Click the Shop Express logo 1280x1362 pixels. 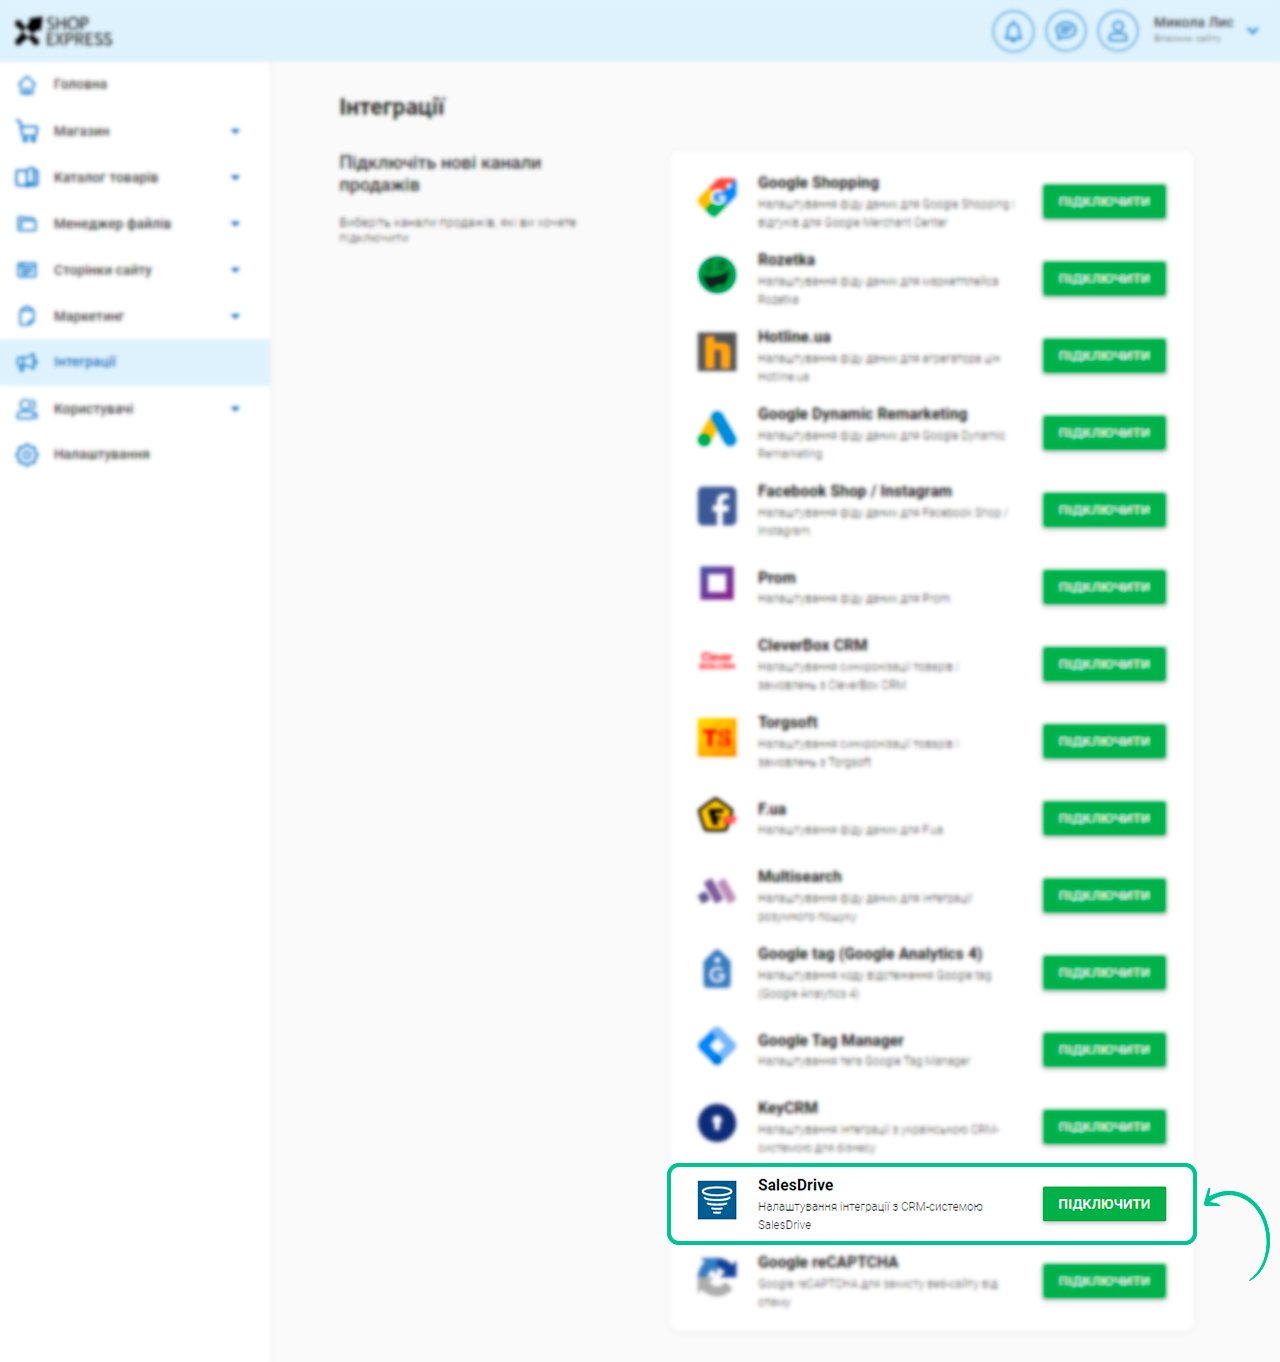(x=63, y=31)
